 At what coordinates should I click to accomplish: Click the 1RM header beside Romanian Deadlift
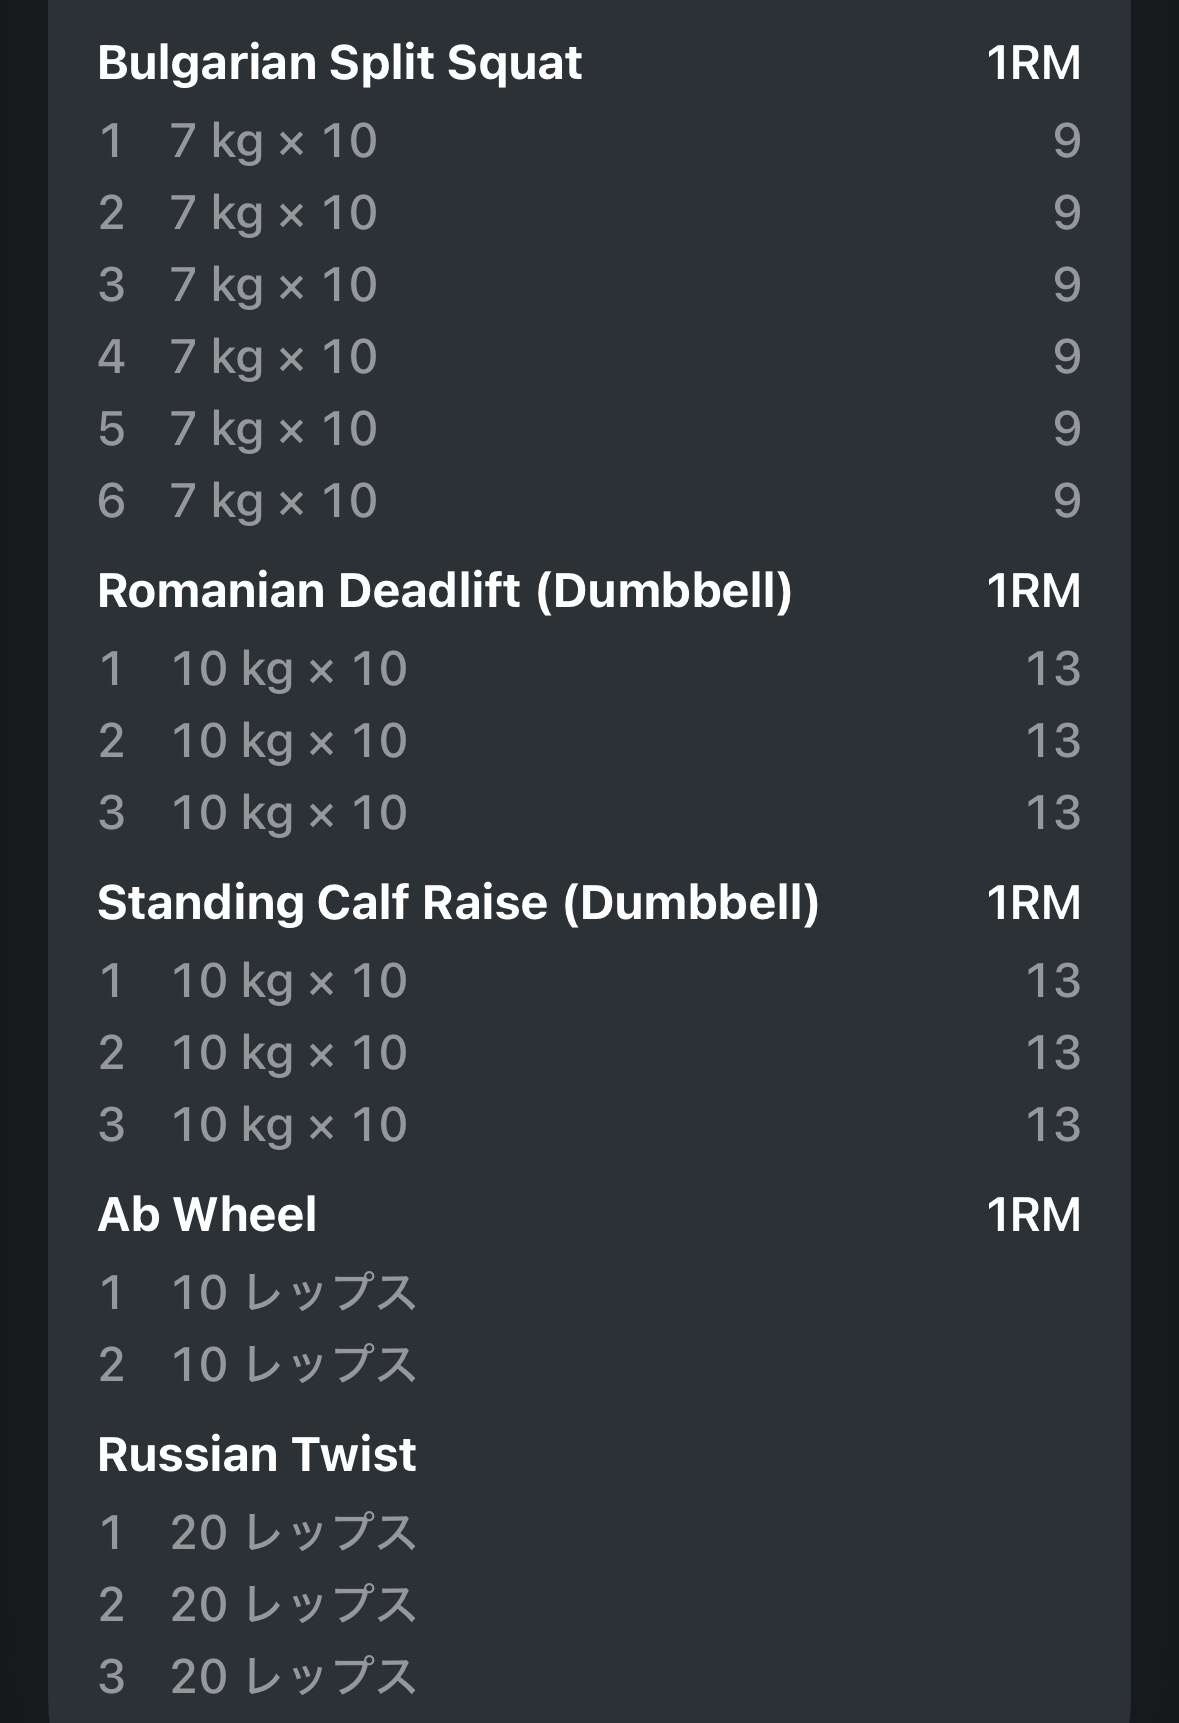[1033, 591]
